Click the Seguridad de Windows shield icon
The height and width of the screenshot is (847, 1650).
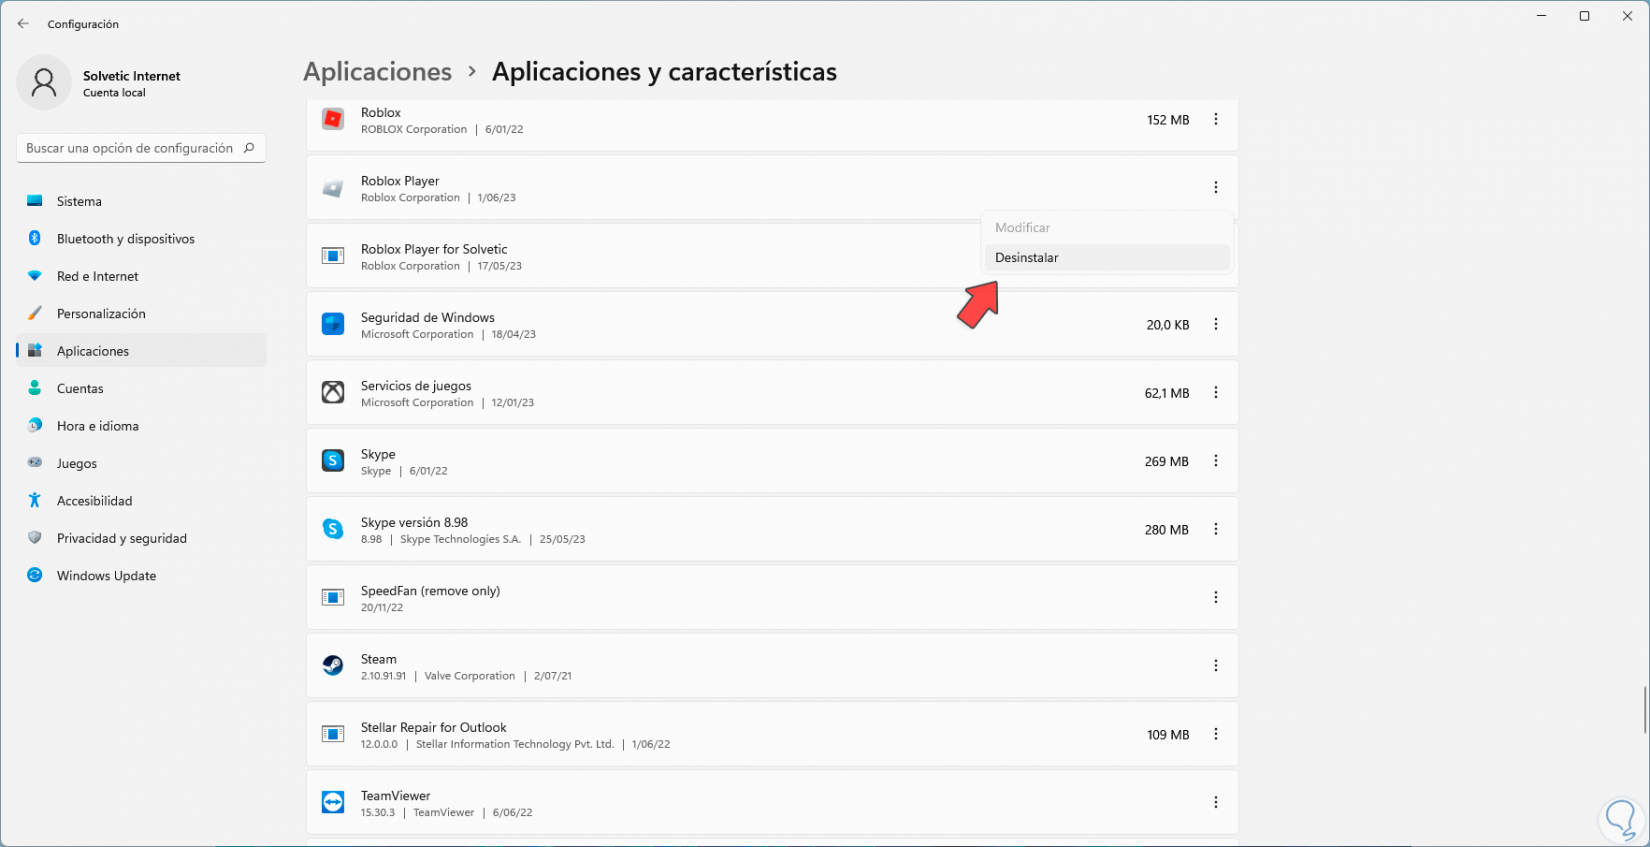point(333,324)
